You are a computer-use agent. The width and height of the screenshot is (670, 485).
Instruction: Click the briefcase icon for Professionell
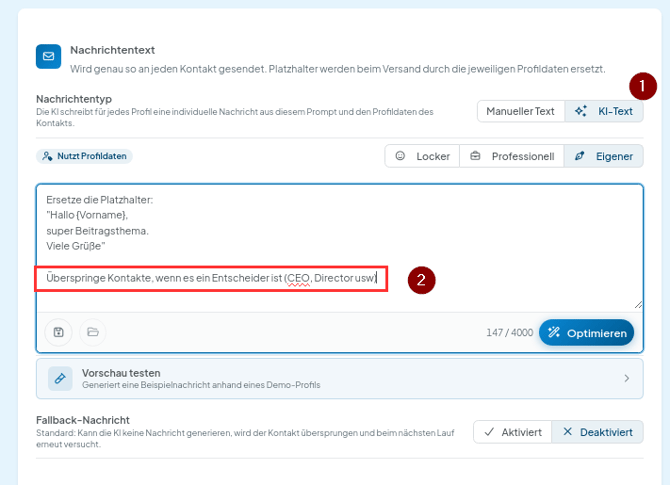click(x=475, y=156)
